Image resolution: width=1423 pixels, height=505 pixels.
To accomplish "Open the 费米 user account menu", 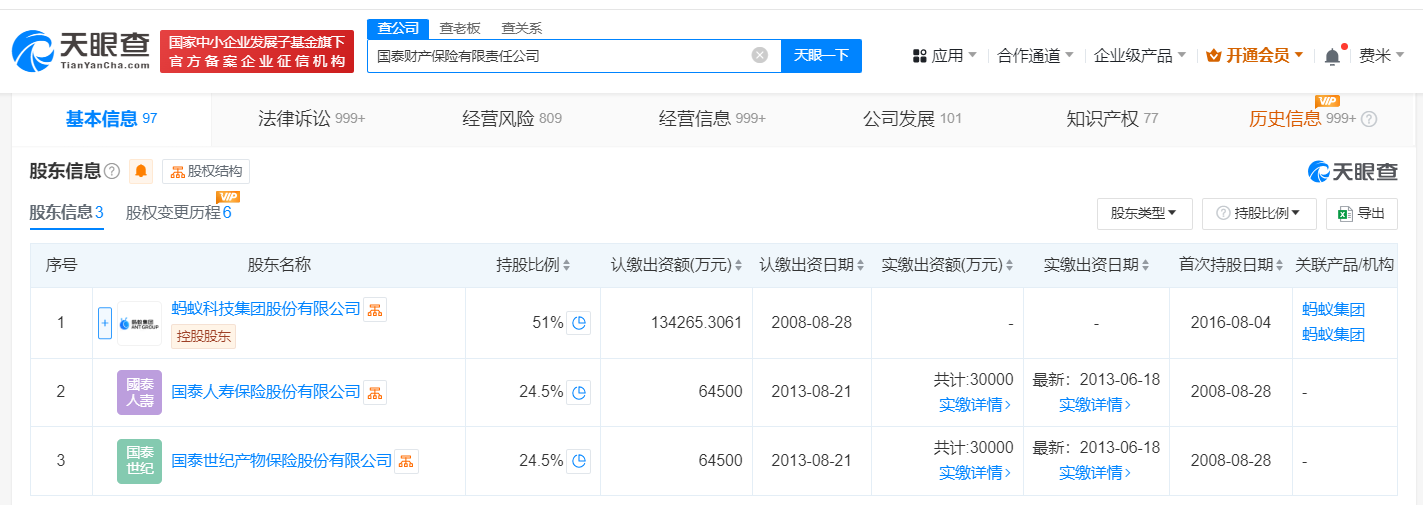I will 1381,56.
